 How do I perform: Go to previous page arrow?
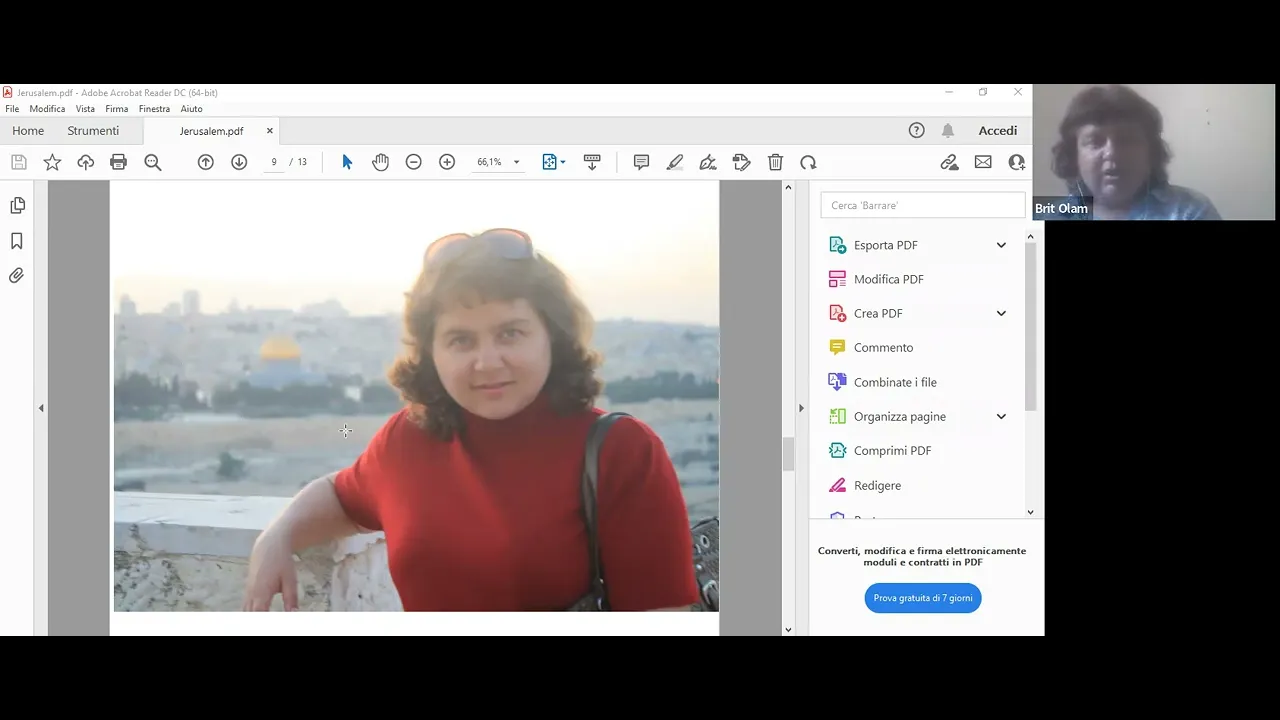206,162
